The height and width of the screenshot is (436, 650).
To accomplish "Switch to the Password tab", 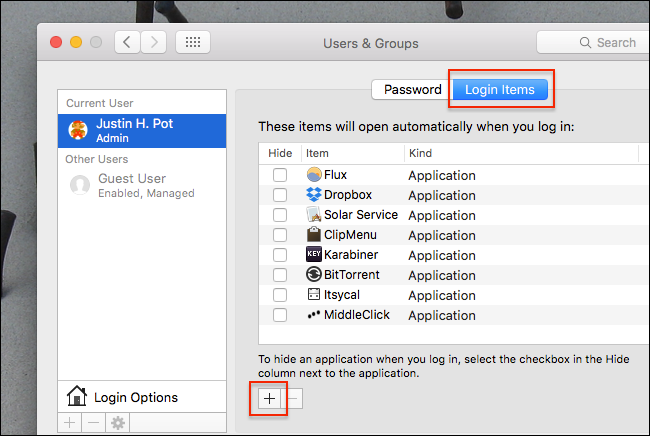I will (412, 90).
